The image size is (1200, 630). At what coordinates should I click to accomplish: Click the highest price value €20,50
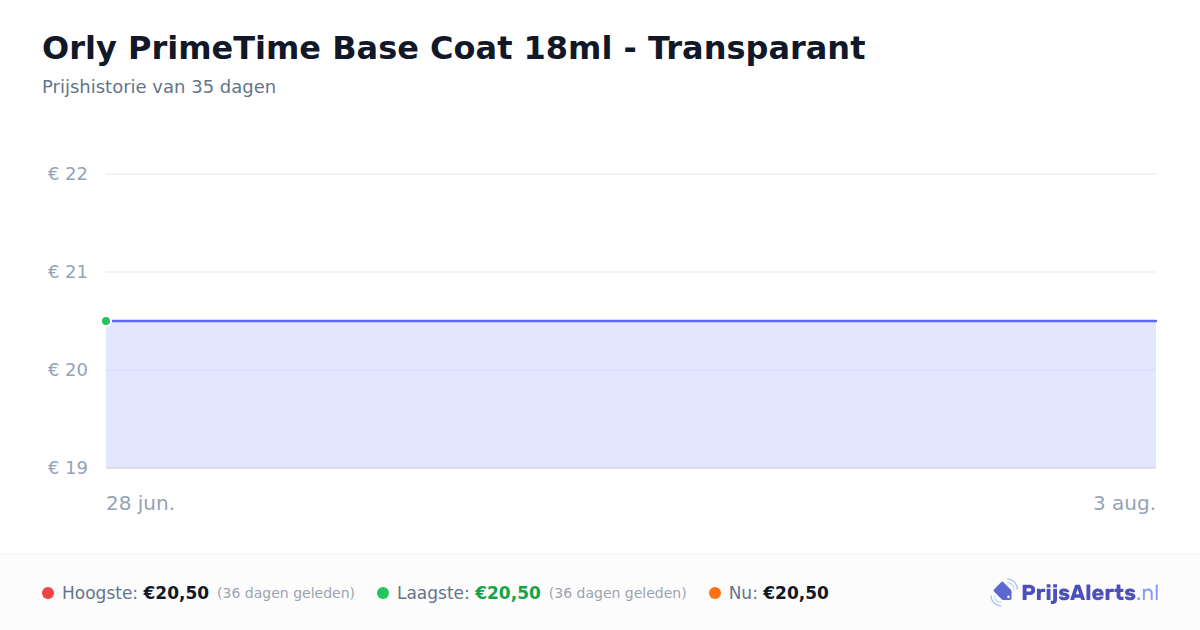pyautogui.click(x=176, y=593)
